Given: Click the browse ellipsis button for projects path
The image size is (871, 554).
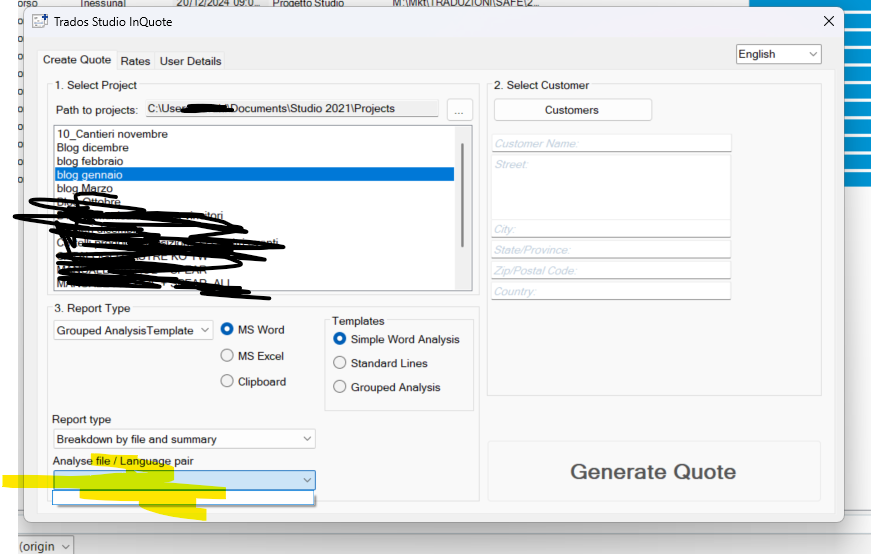Looking at the screenshot, I should point(459,110).
